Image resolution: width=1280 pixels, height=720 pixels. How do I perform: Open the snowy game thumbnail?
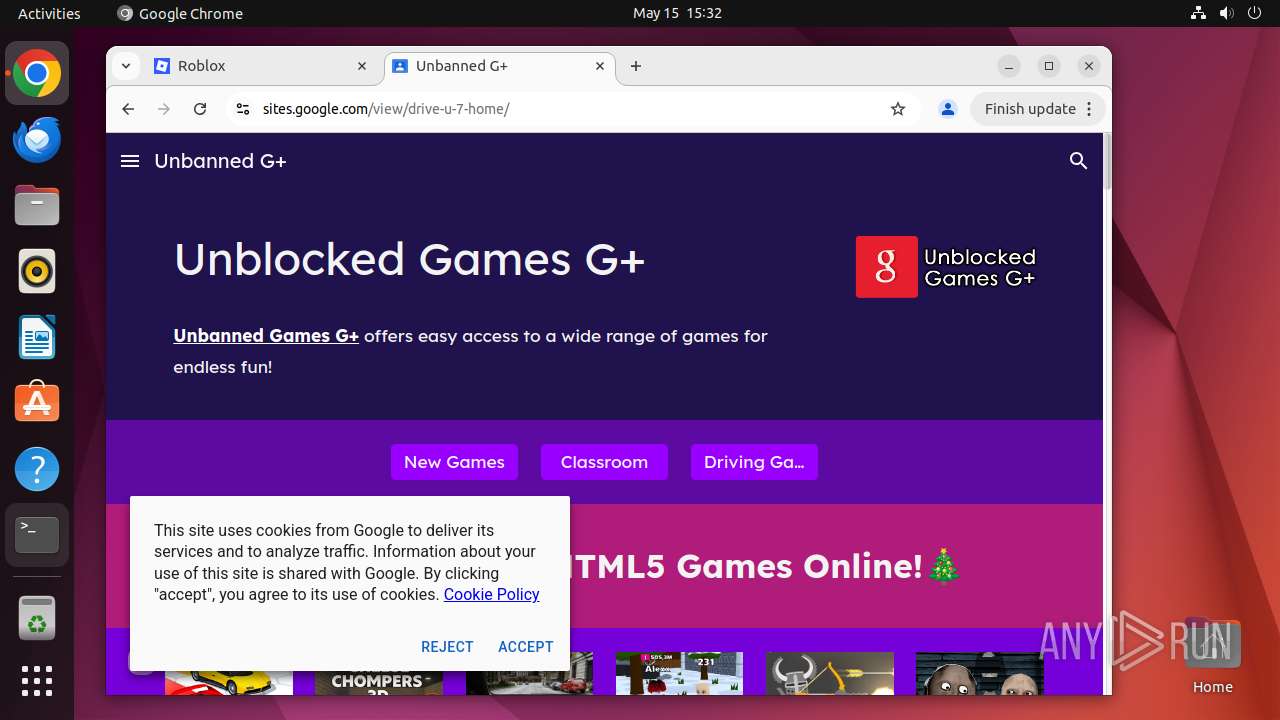[679, 673]
